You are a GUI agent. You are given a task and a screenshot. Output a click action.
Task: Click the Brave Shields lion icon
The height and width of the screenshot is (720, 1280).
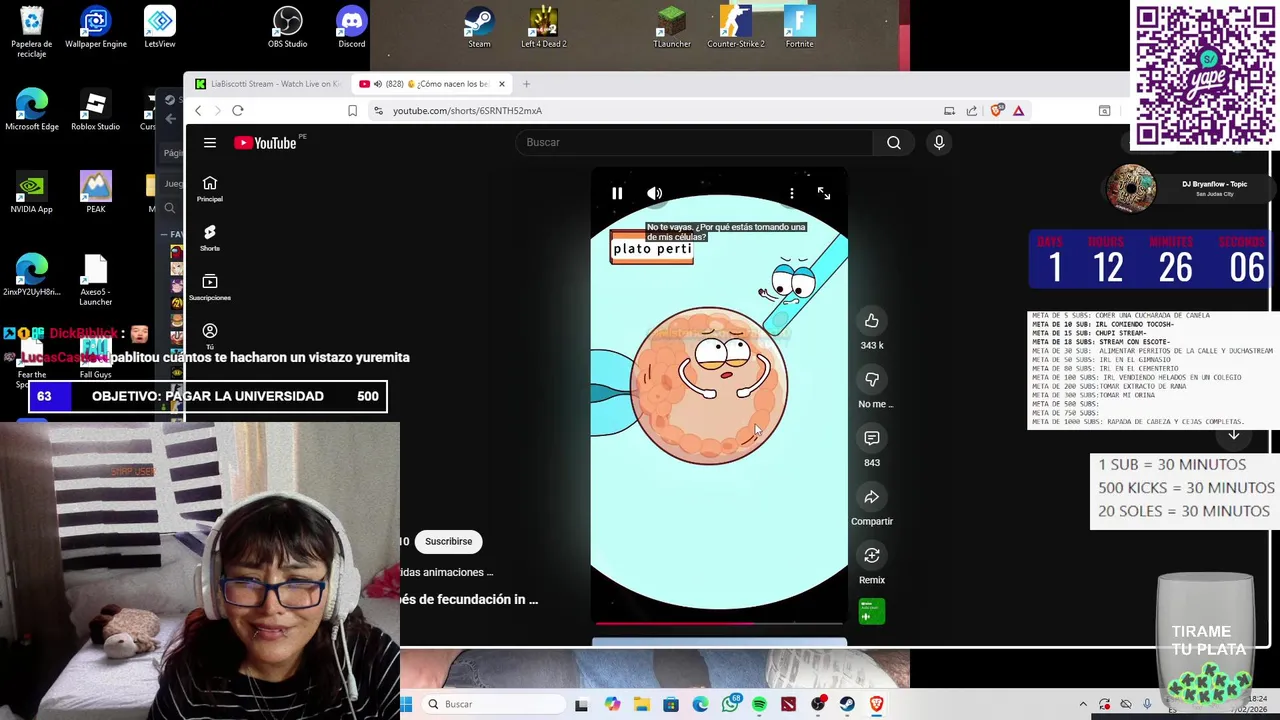(996, 111)
